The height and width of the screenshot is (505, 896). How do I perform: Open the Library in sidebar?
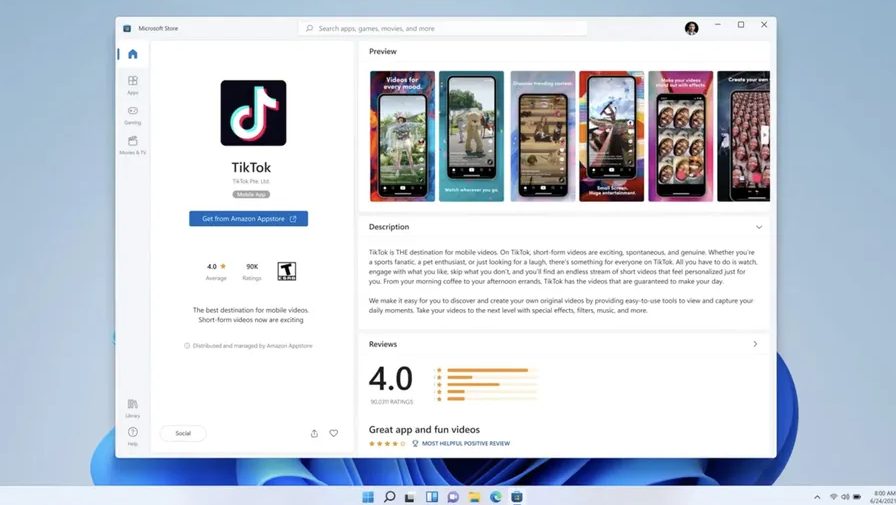(x=132, y=405)
